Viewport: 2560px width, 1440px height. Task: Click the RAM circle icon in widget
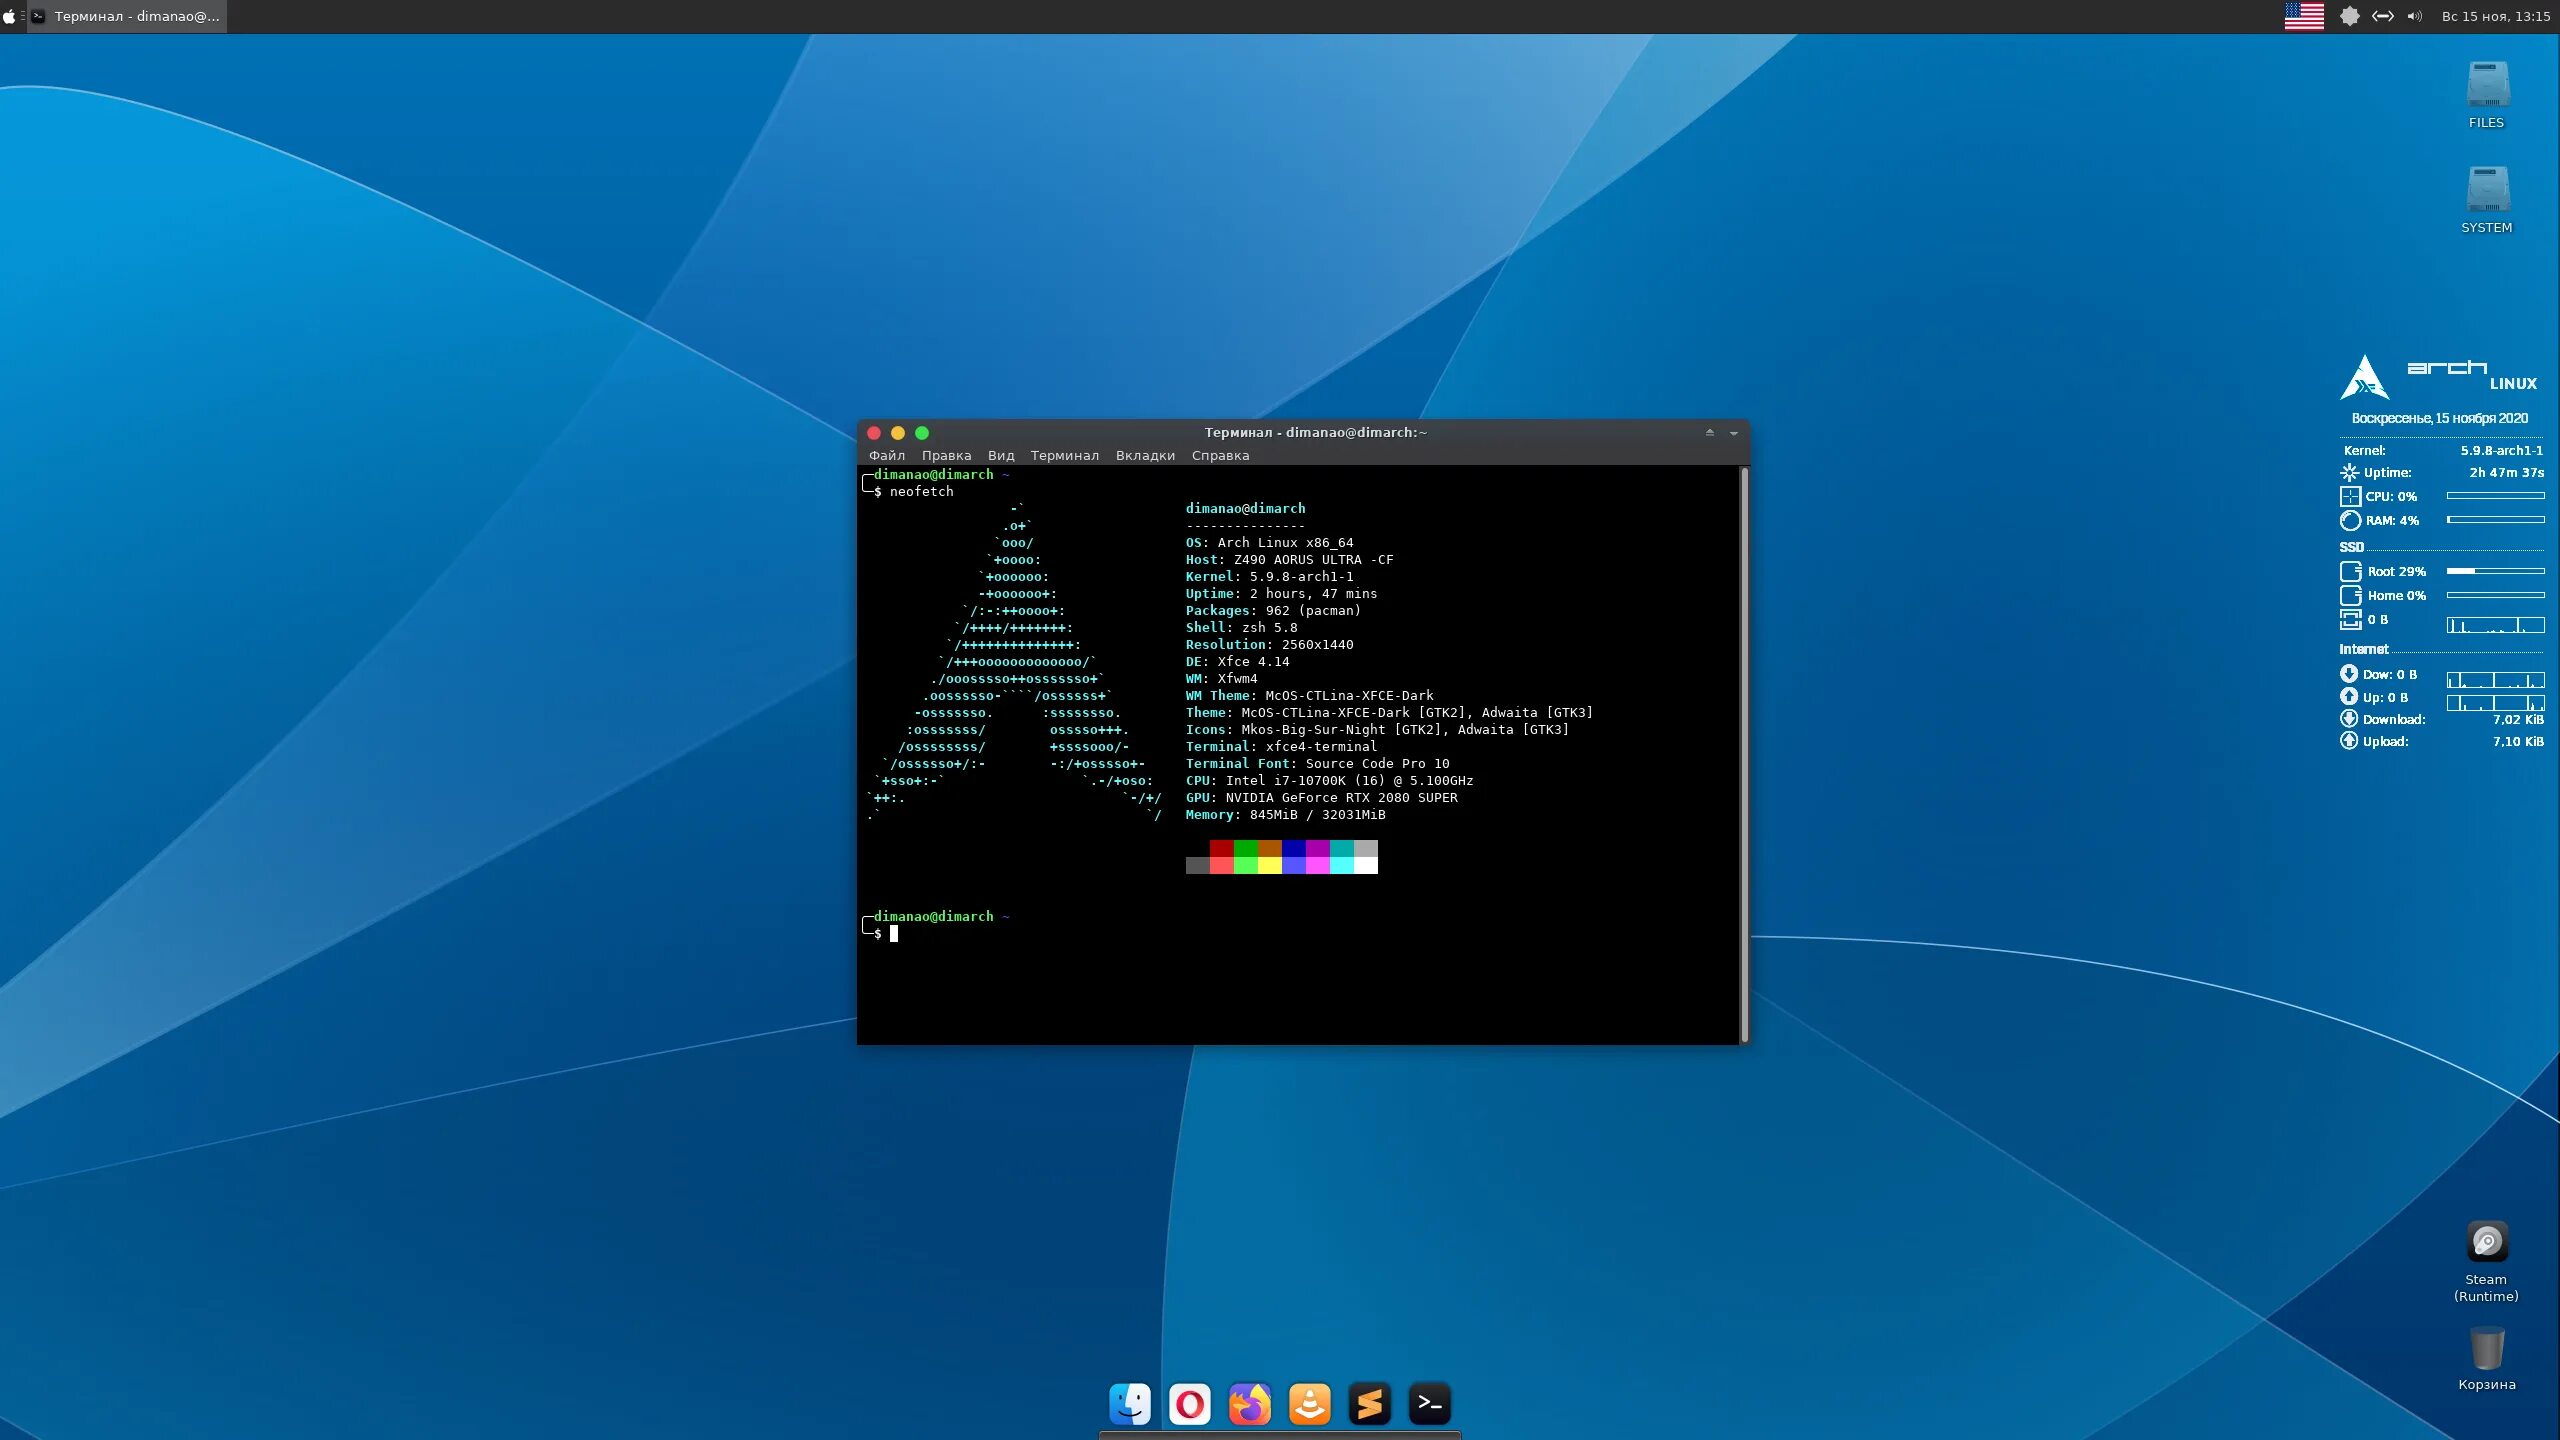[x=2350, y=520]
